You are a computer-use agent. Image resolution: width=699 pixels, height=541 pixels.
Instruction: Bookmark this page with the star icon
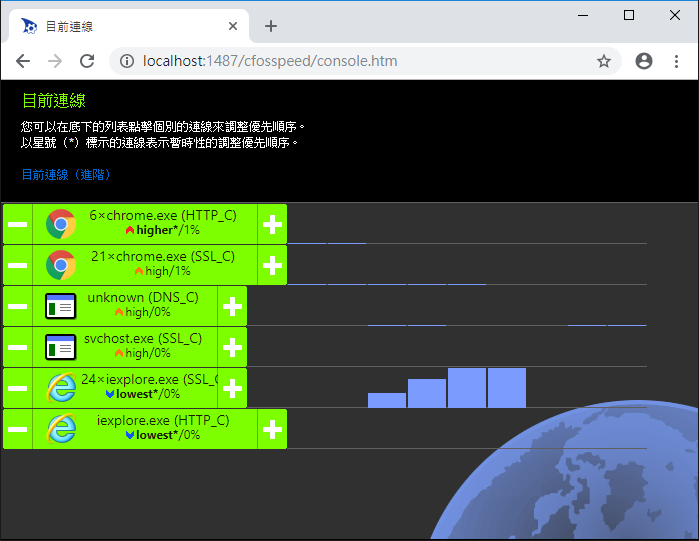tap(604, 61)
